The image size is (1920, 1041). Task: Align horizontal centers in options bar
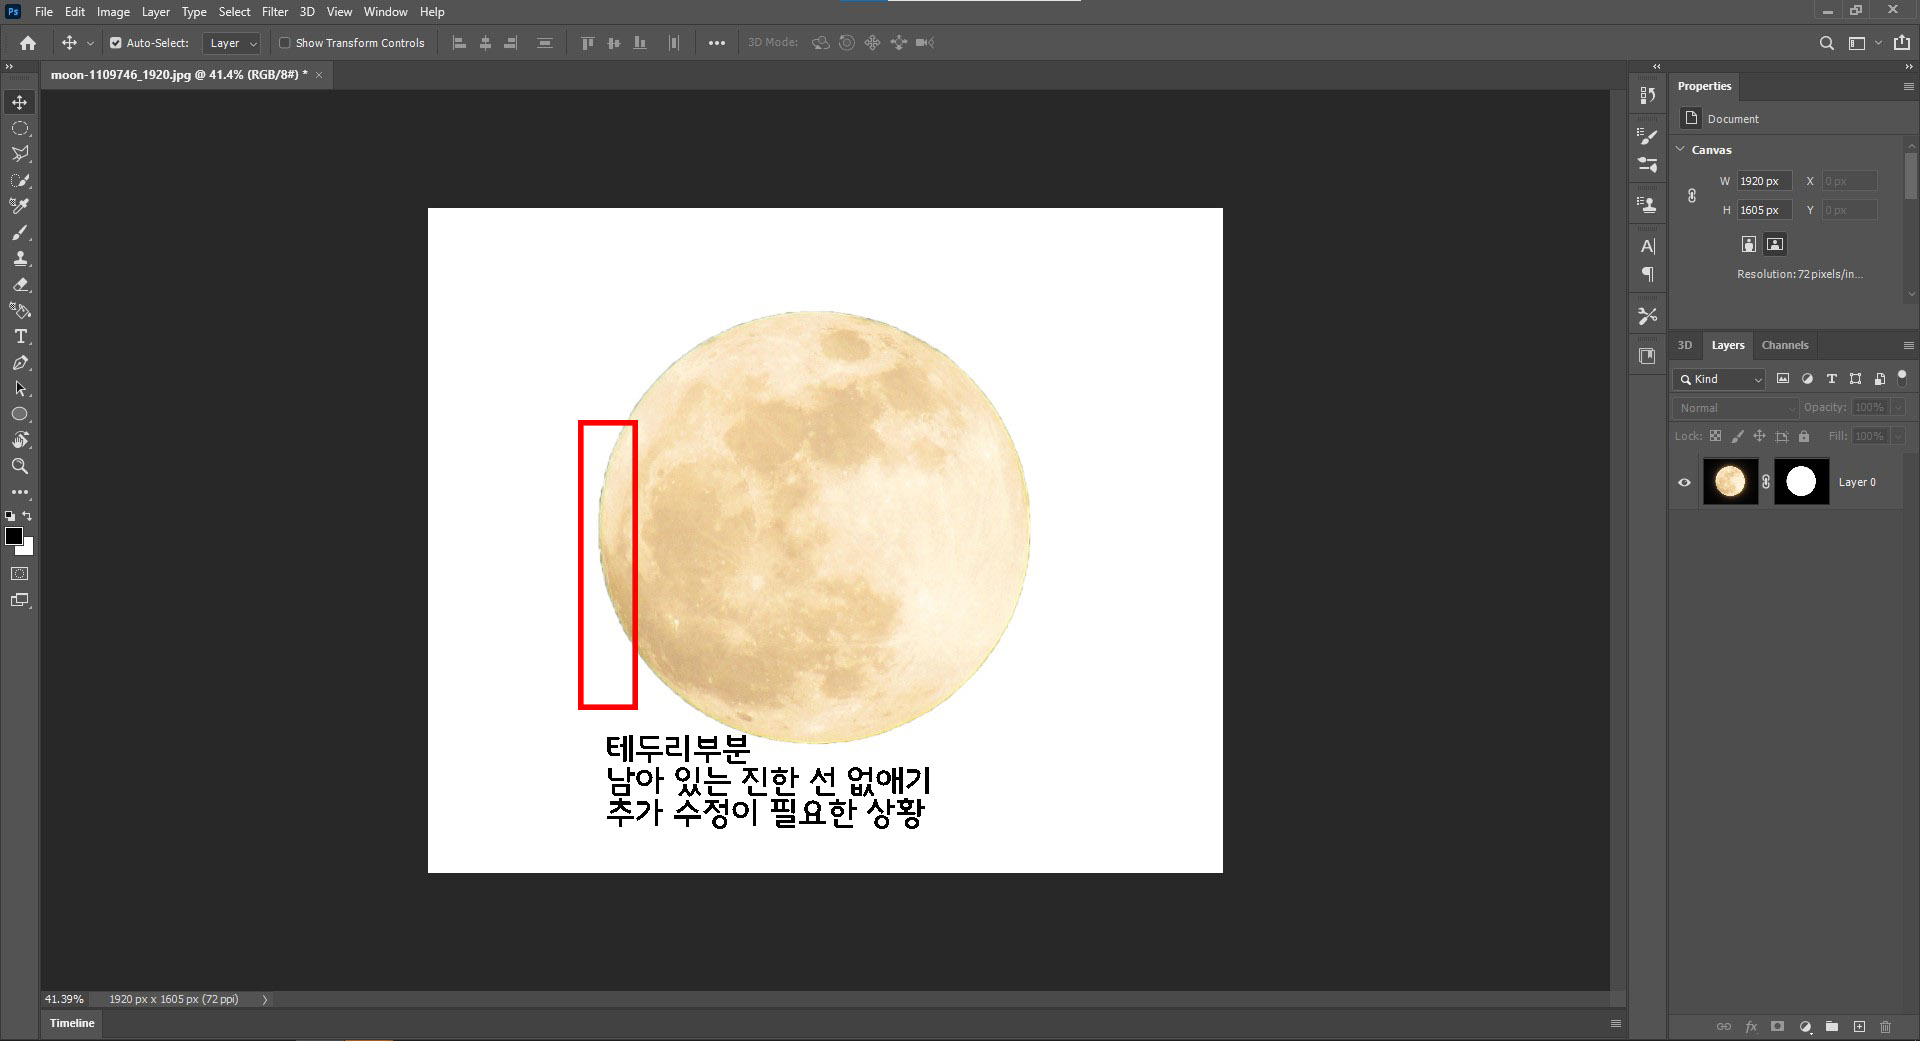(x=485, y=43)
